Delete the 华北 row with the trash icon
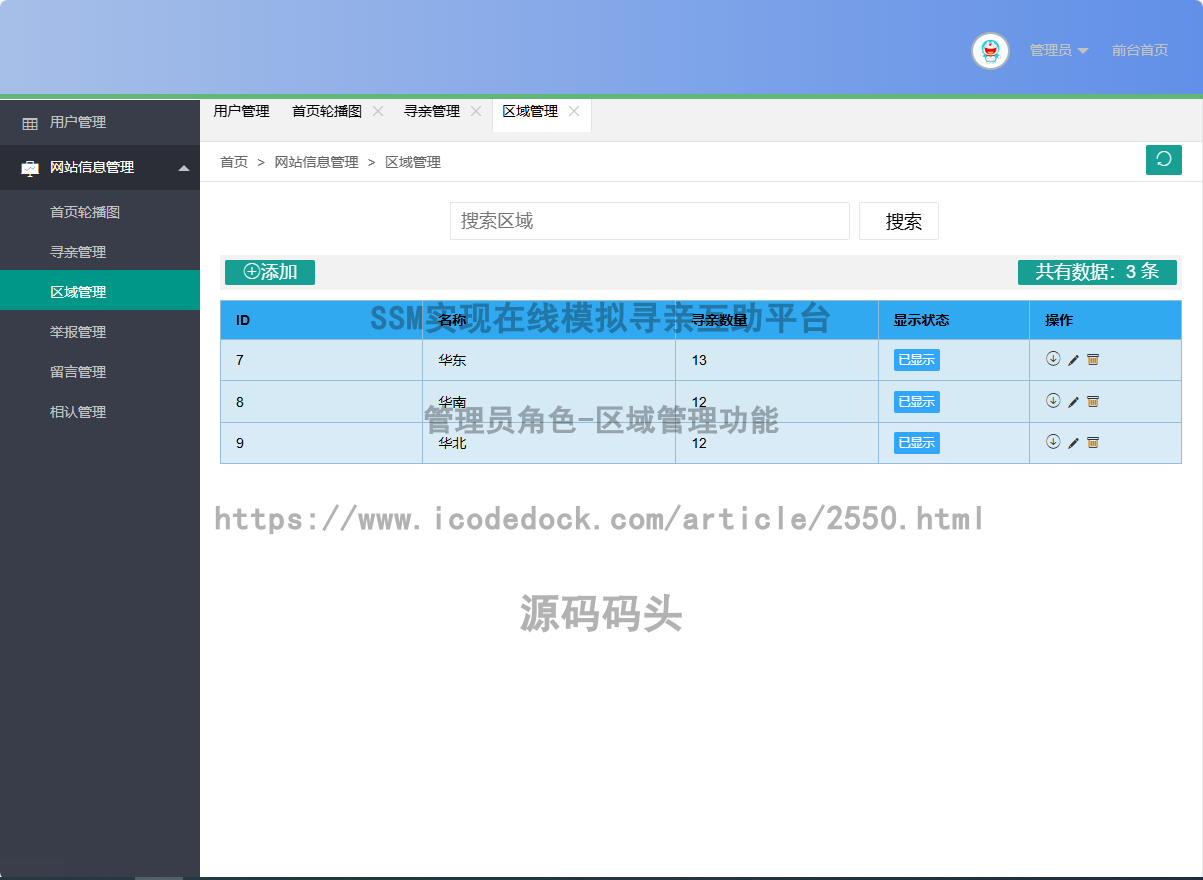 point(1093,443)
